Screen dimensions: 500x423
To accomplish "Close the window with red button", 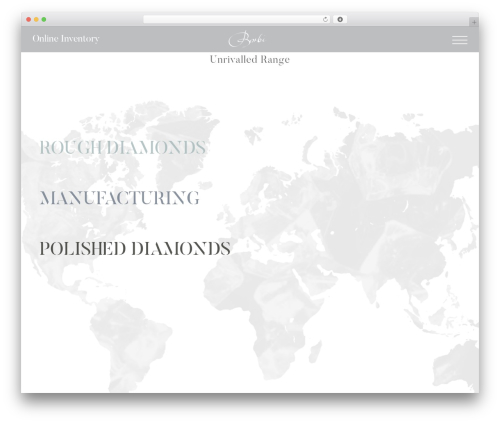I will point(29,20).
